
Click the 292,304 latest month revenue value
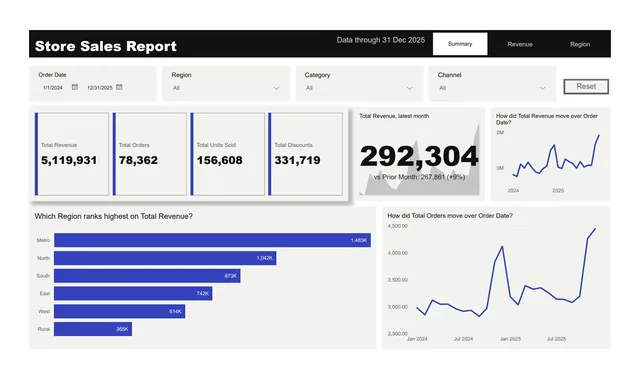coord(419,156)
